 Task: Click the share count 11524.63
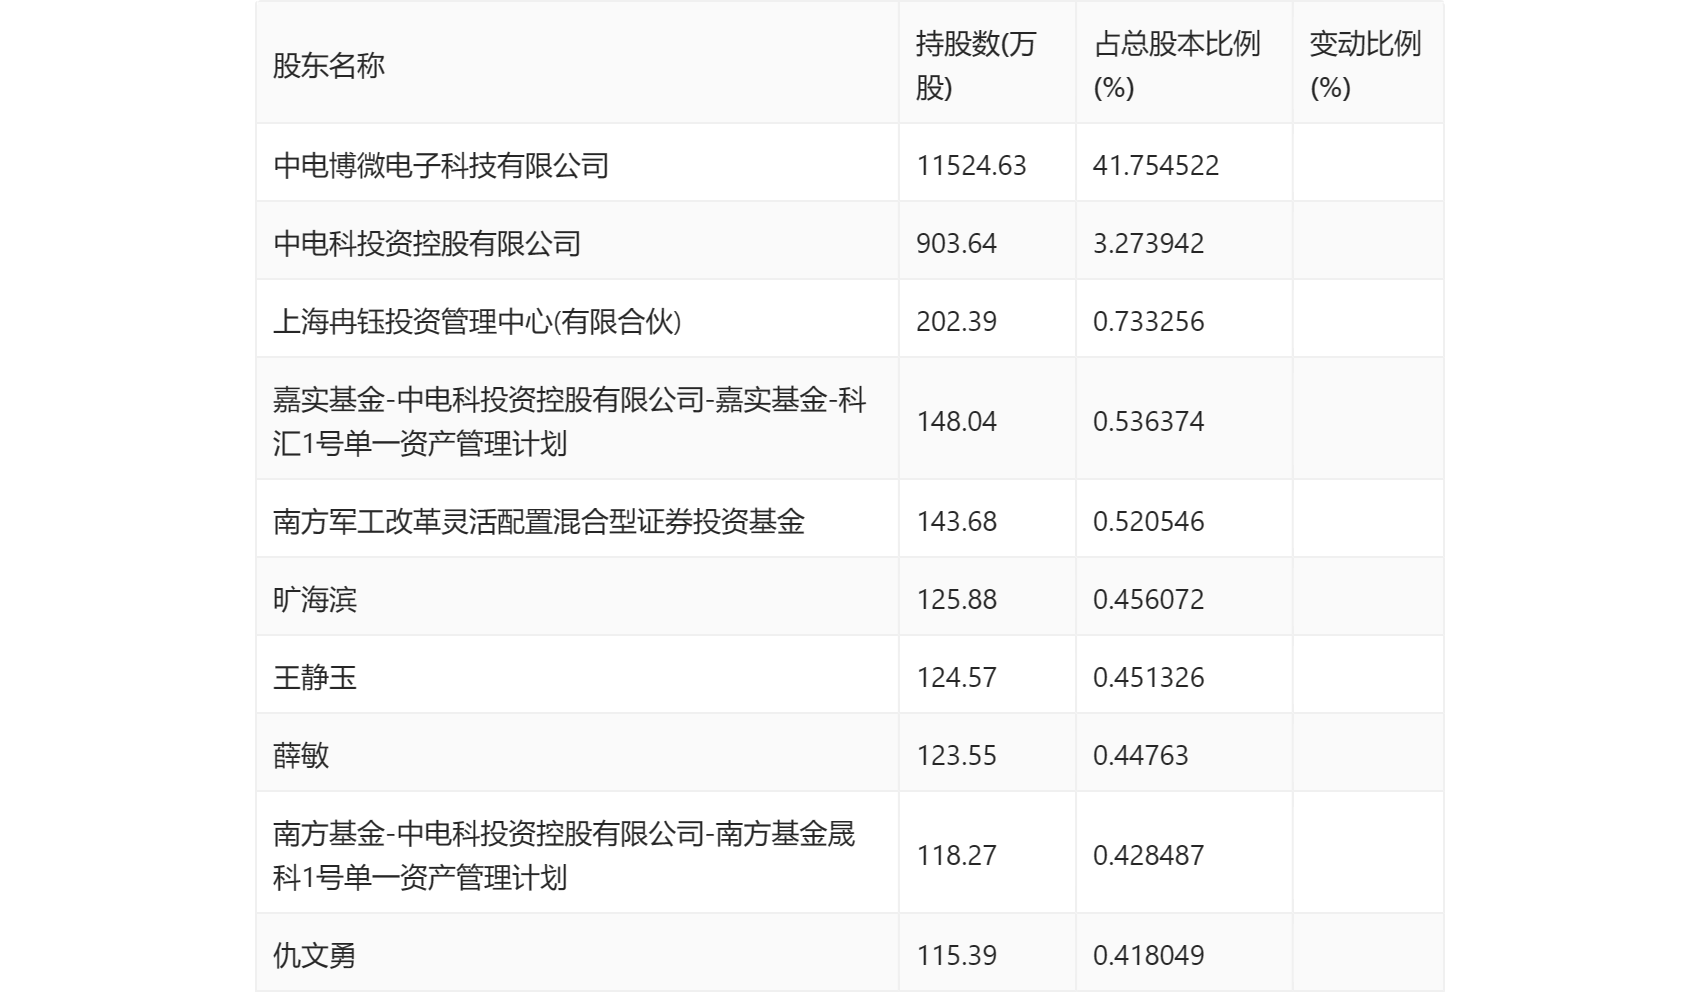tap(971, 165)
